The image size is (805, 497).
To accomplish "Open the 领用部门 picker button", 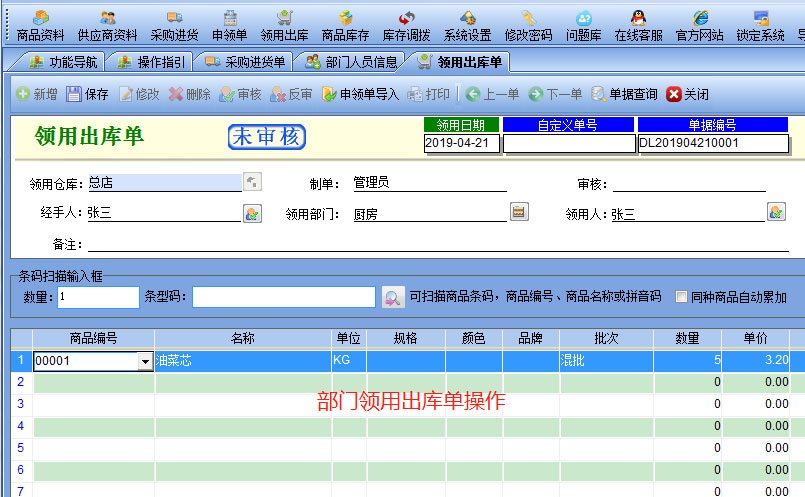I will click(x=519, y=212).
